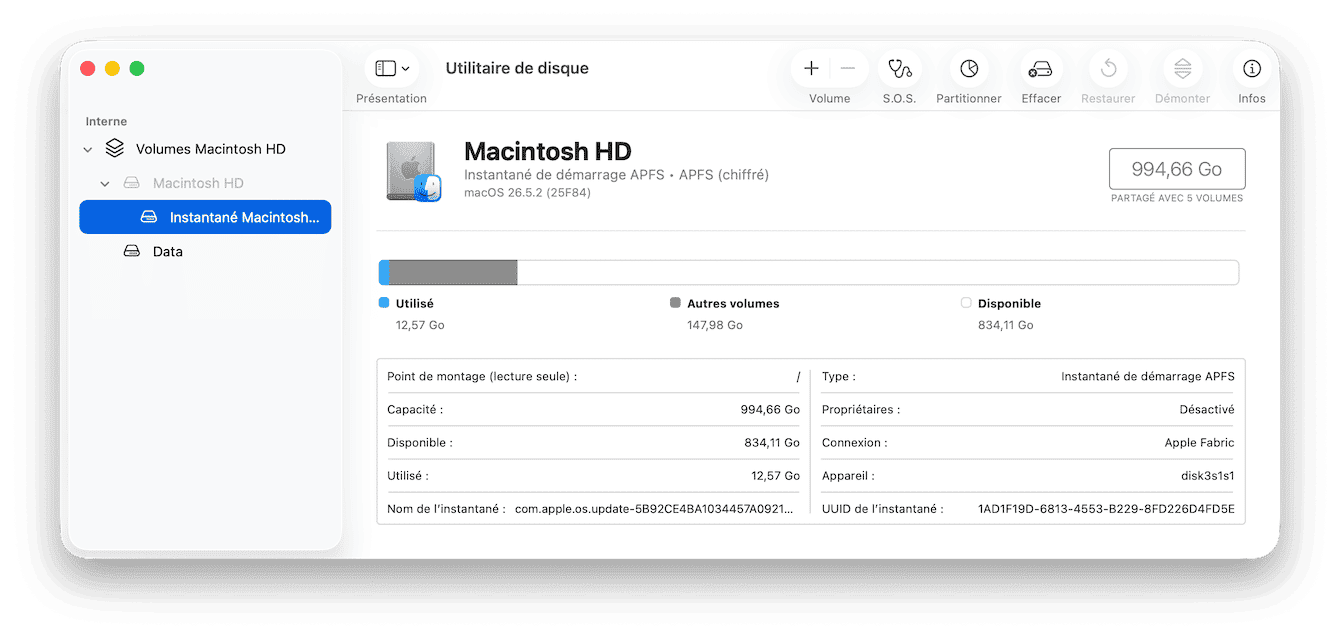Click the Macintosh HD drive thumbnail
This screenshot has height=638, width=1340.
coord(414,172)
